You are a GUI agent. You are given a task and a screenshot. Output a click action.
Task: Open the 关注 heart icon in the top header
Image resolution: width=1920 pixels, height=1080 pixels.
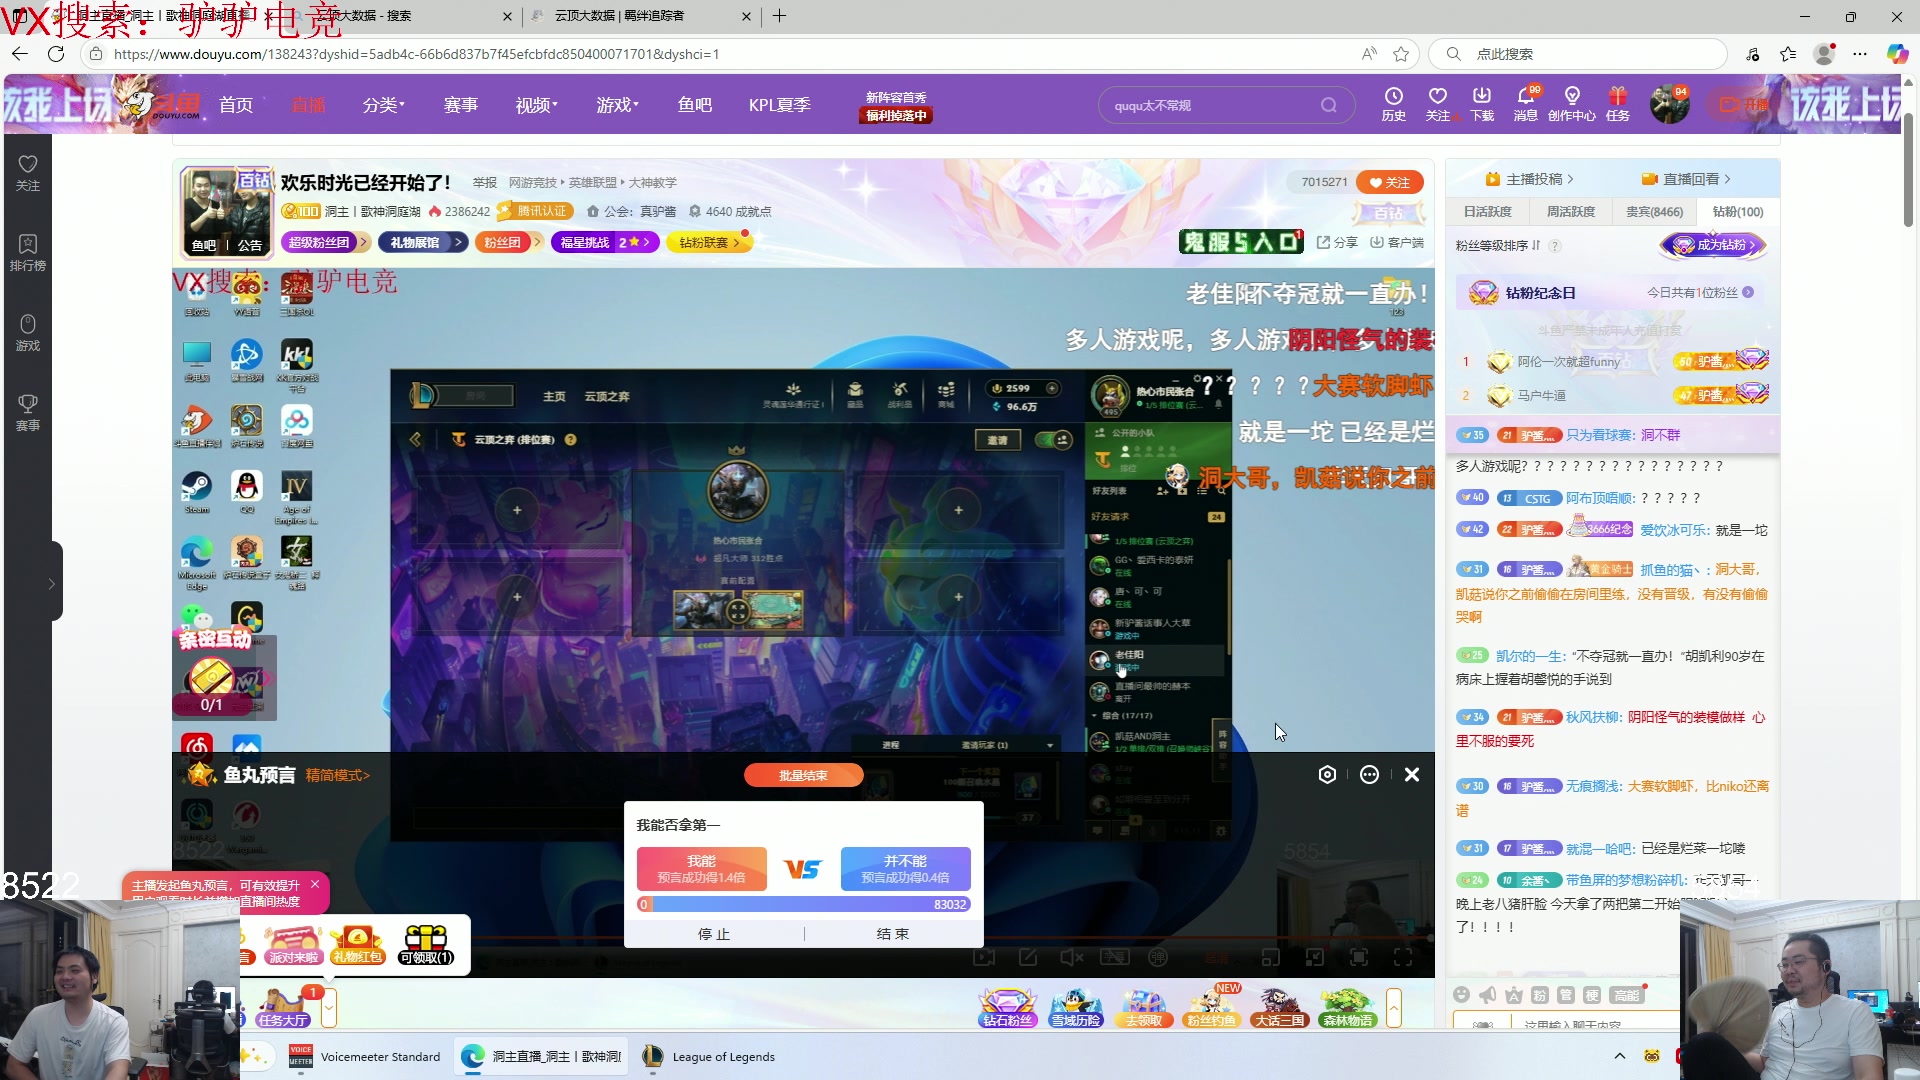point(1437,104)
